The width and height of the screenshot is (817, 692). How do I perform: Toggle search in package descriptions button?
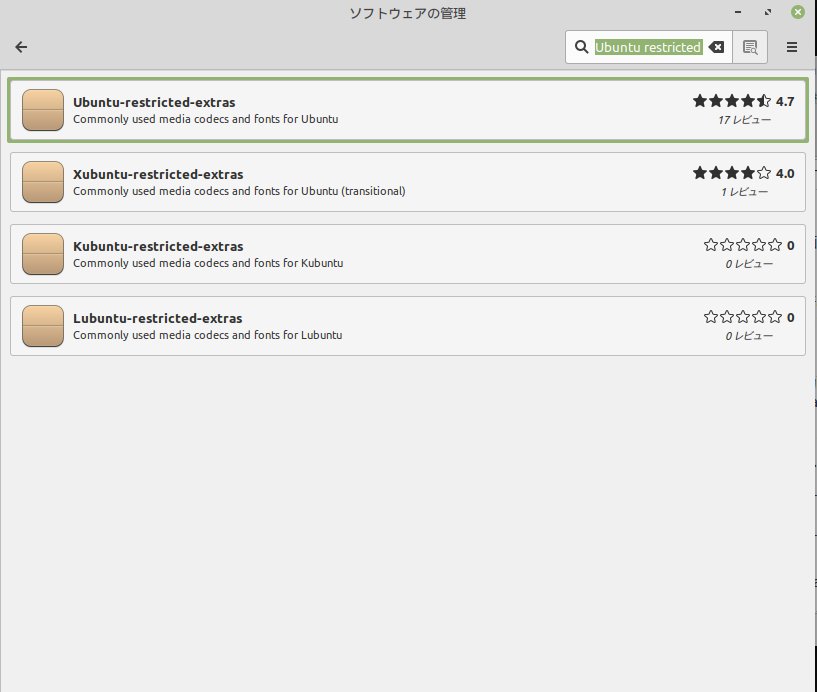(750, 47)
